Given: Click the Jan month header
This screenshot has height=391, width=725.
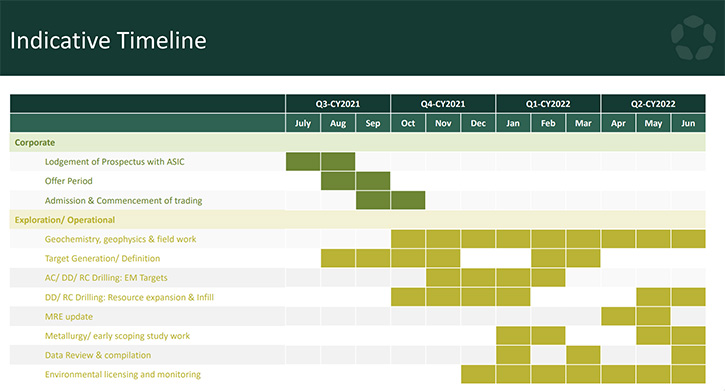Looking at the screenshot, I should 513,123.
